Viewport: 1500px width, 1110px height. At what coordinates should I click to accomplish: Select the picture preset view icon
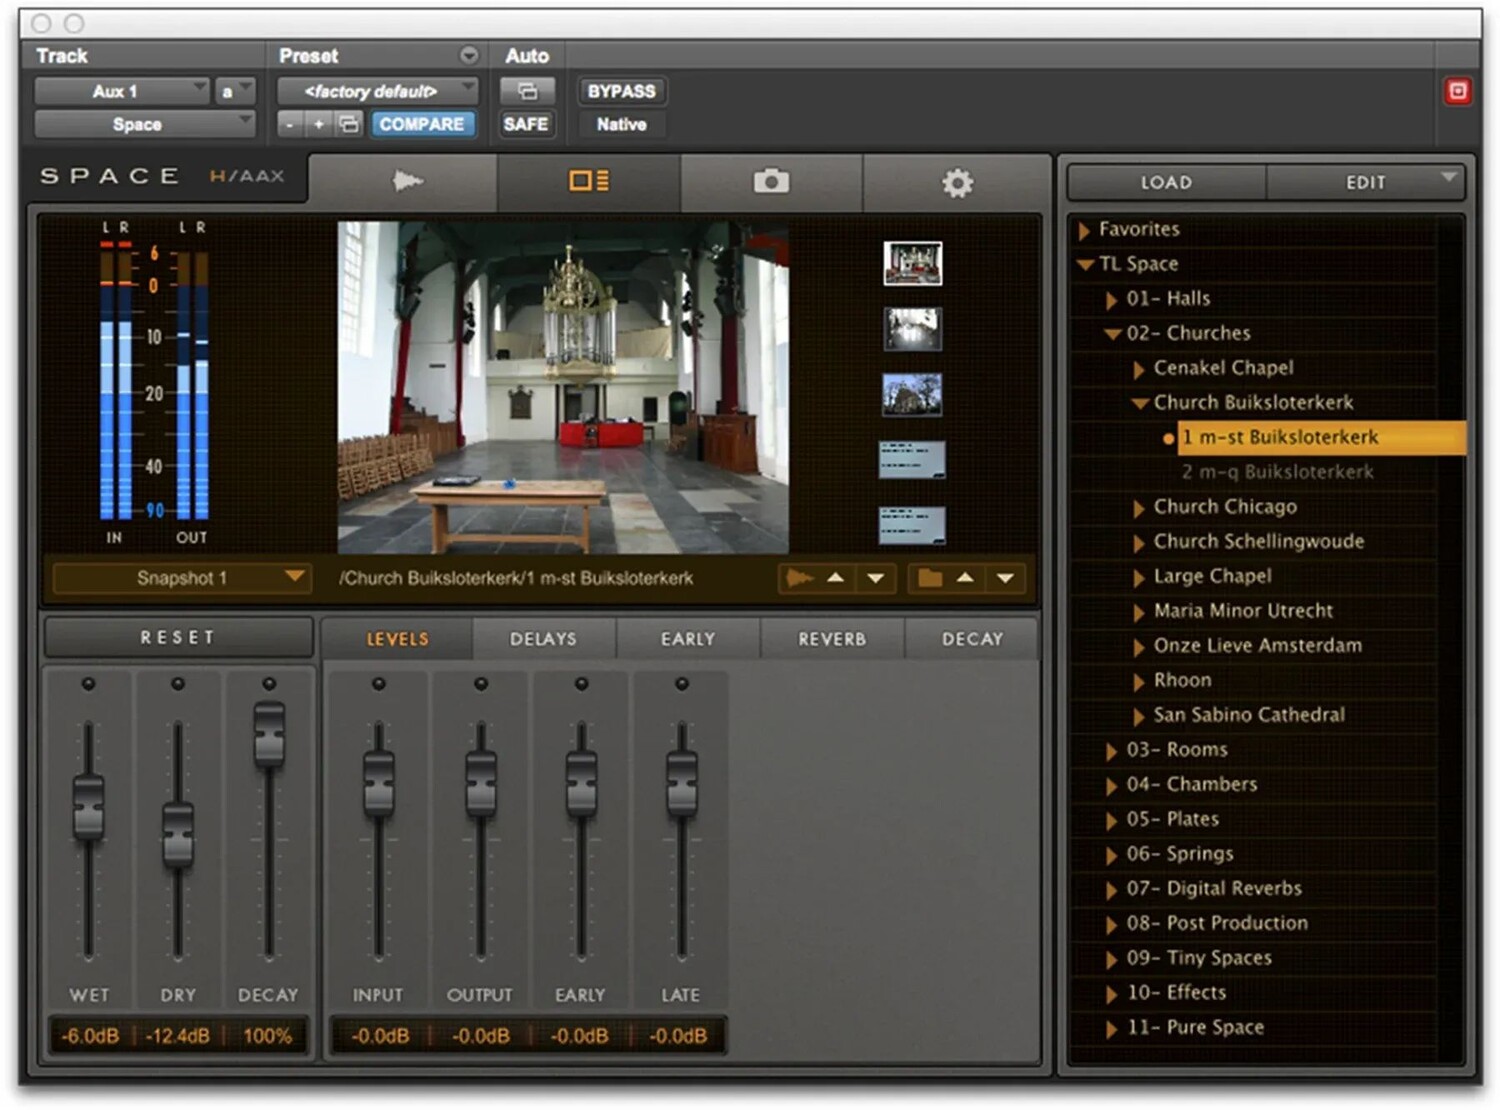tap(588, 181)
